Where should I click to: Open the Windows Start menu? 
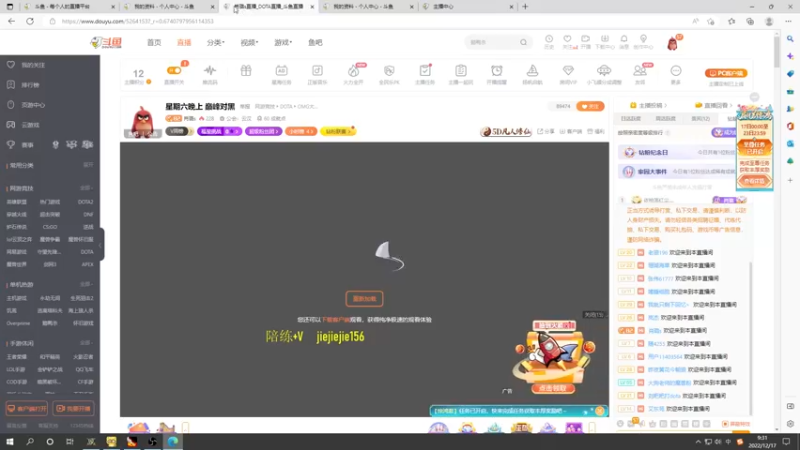[x=10, y=441]
